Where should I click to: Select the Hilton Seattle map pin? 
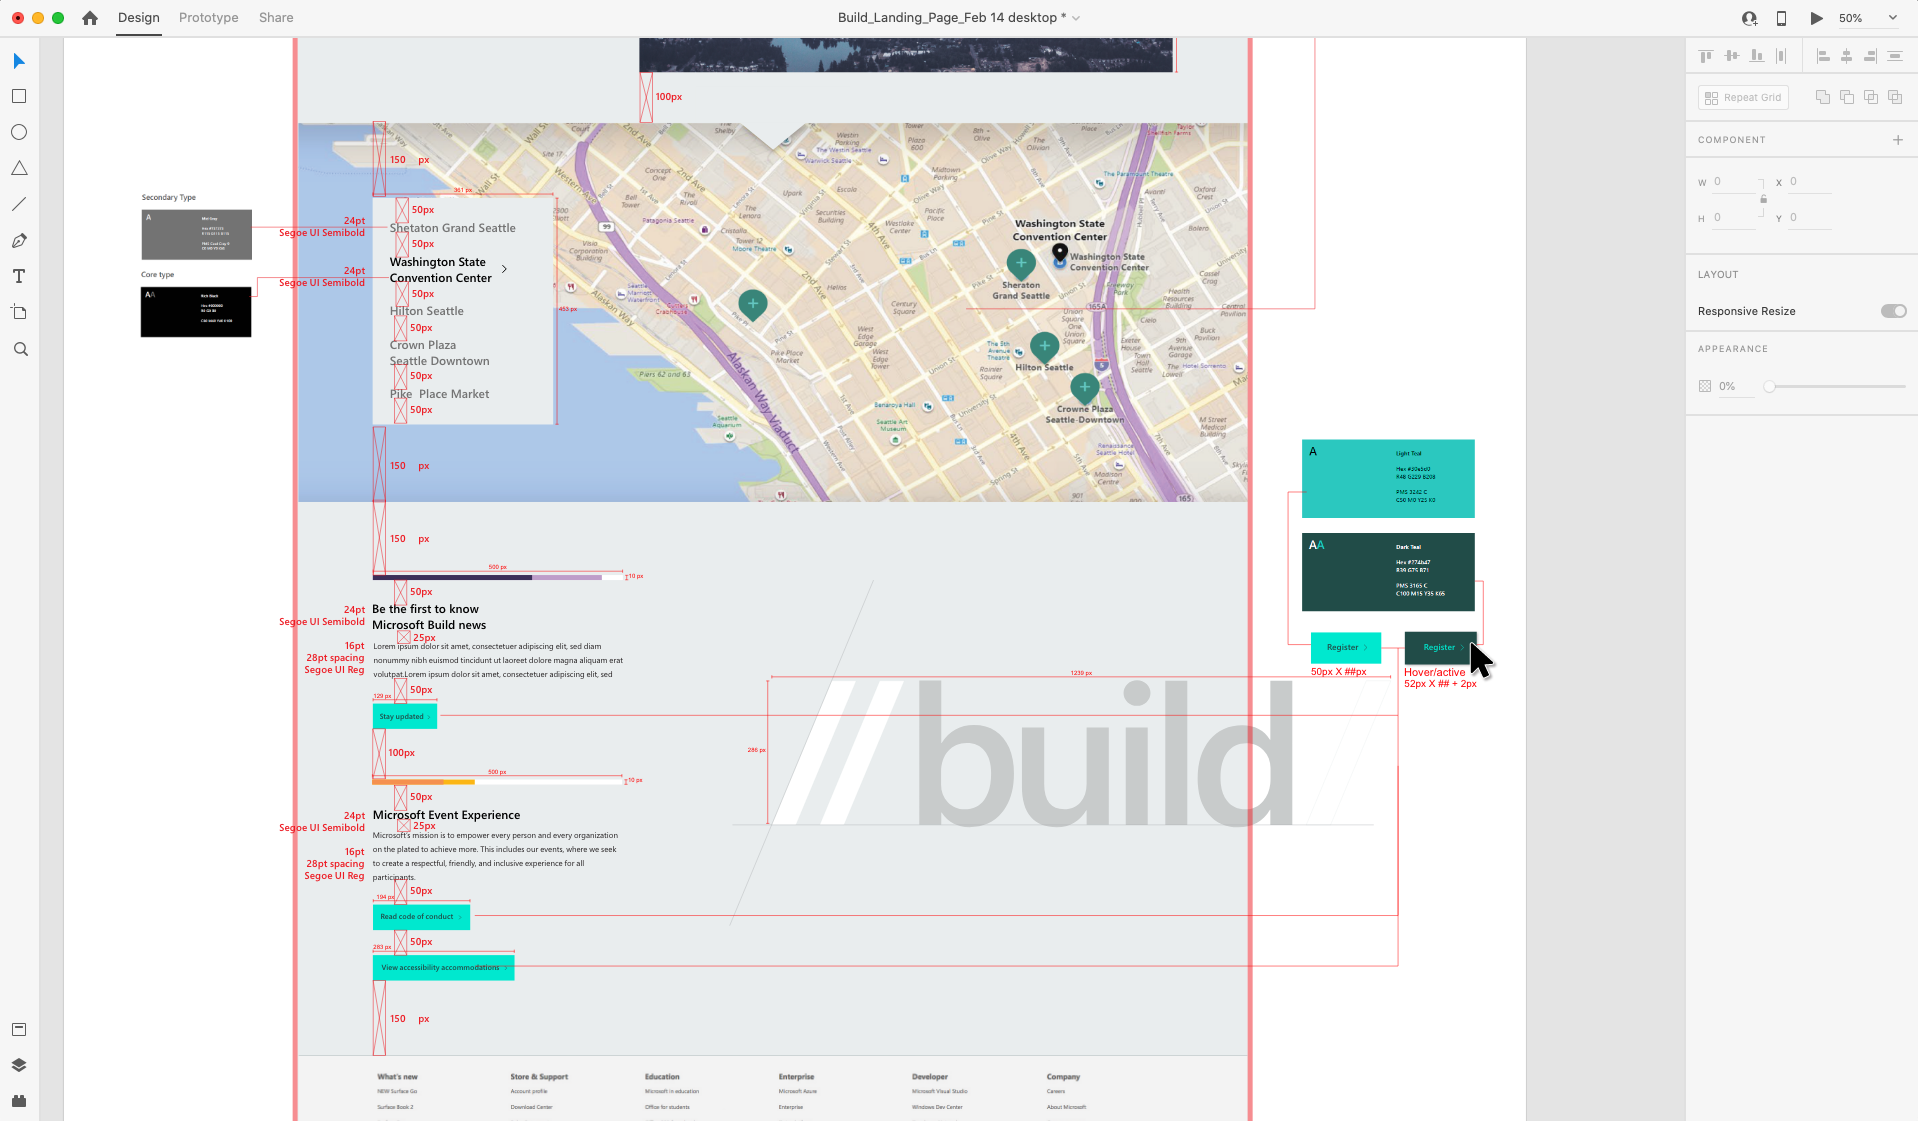(1044, 347)
